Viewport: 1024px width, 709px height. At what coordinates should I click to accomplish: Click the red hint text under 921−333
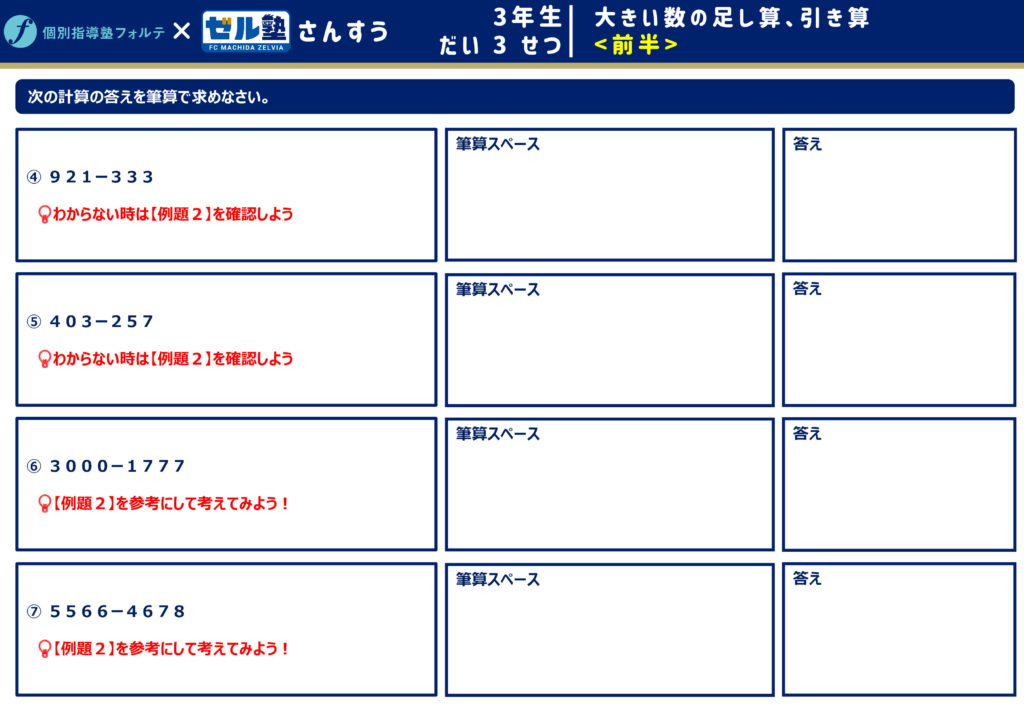click(x=172, y=214)
